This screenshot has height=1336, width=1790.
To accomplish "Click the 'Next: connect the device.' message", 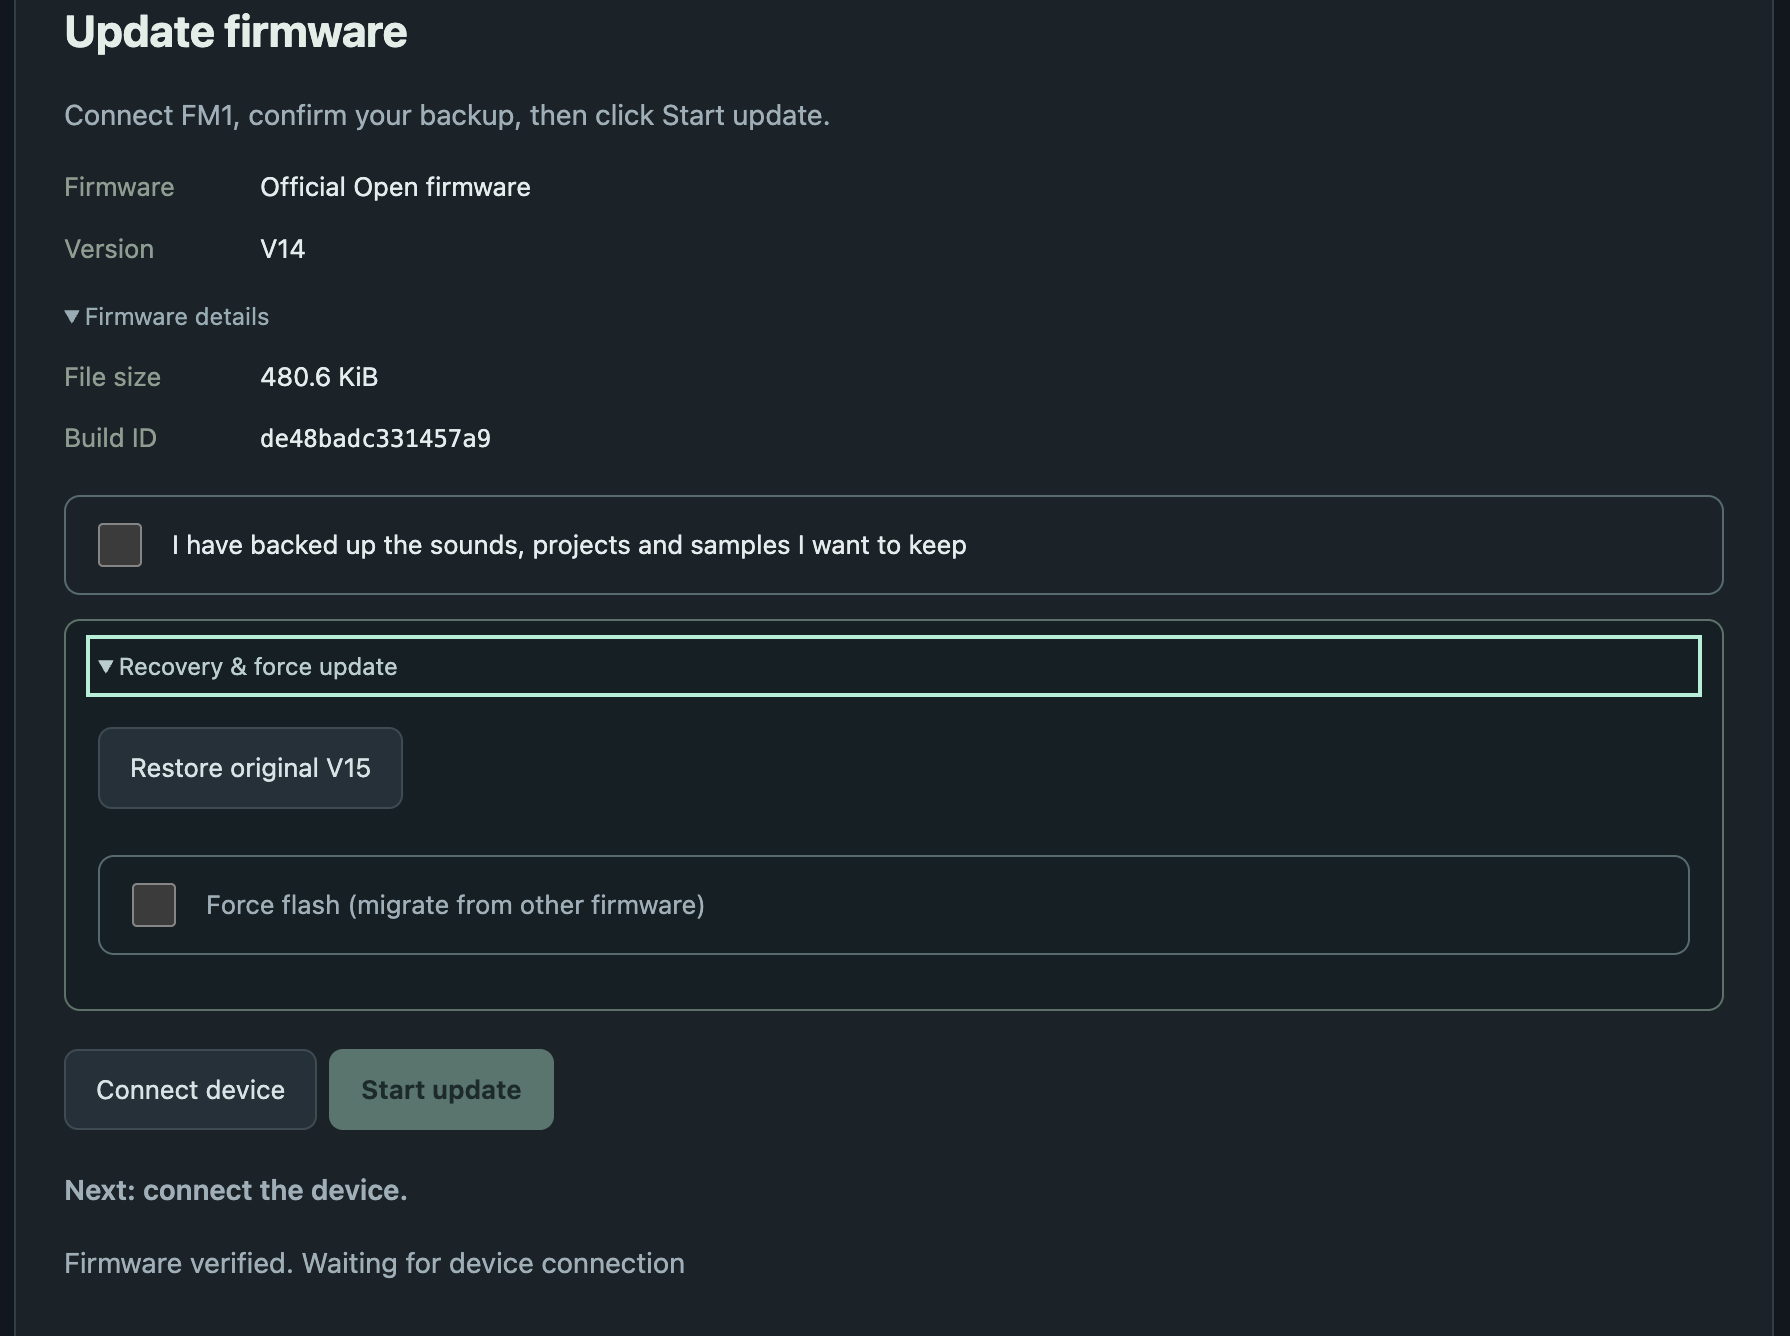I will point(236,1190).
